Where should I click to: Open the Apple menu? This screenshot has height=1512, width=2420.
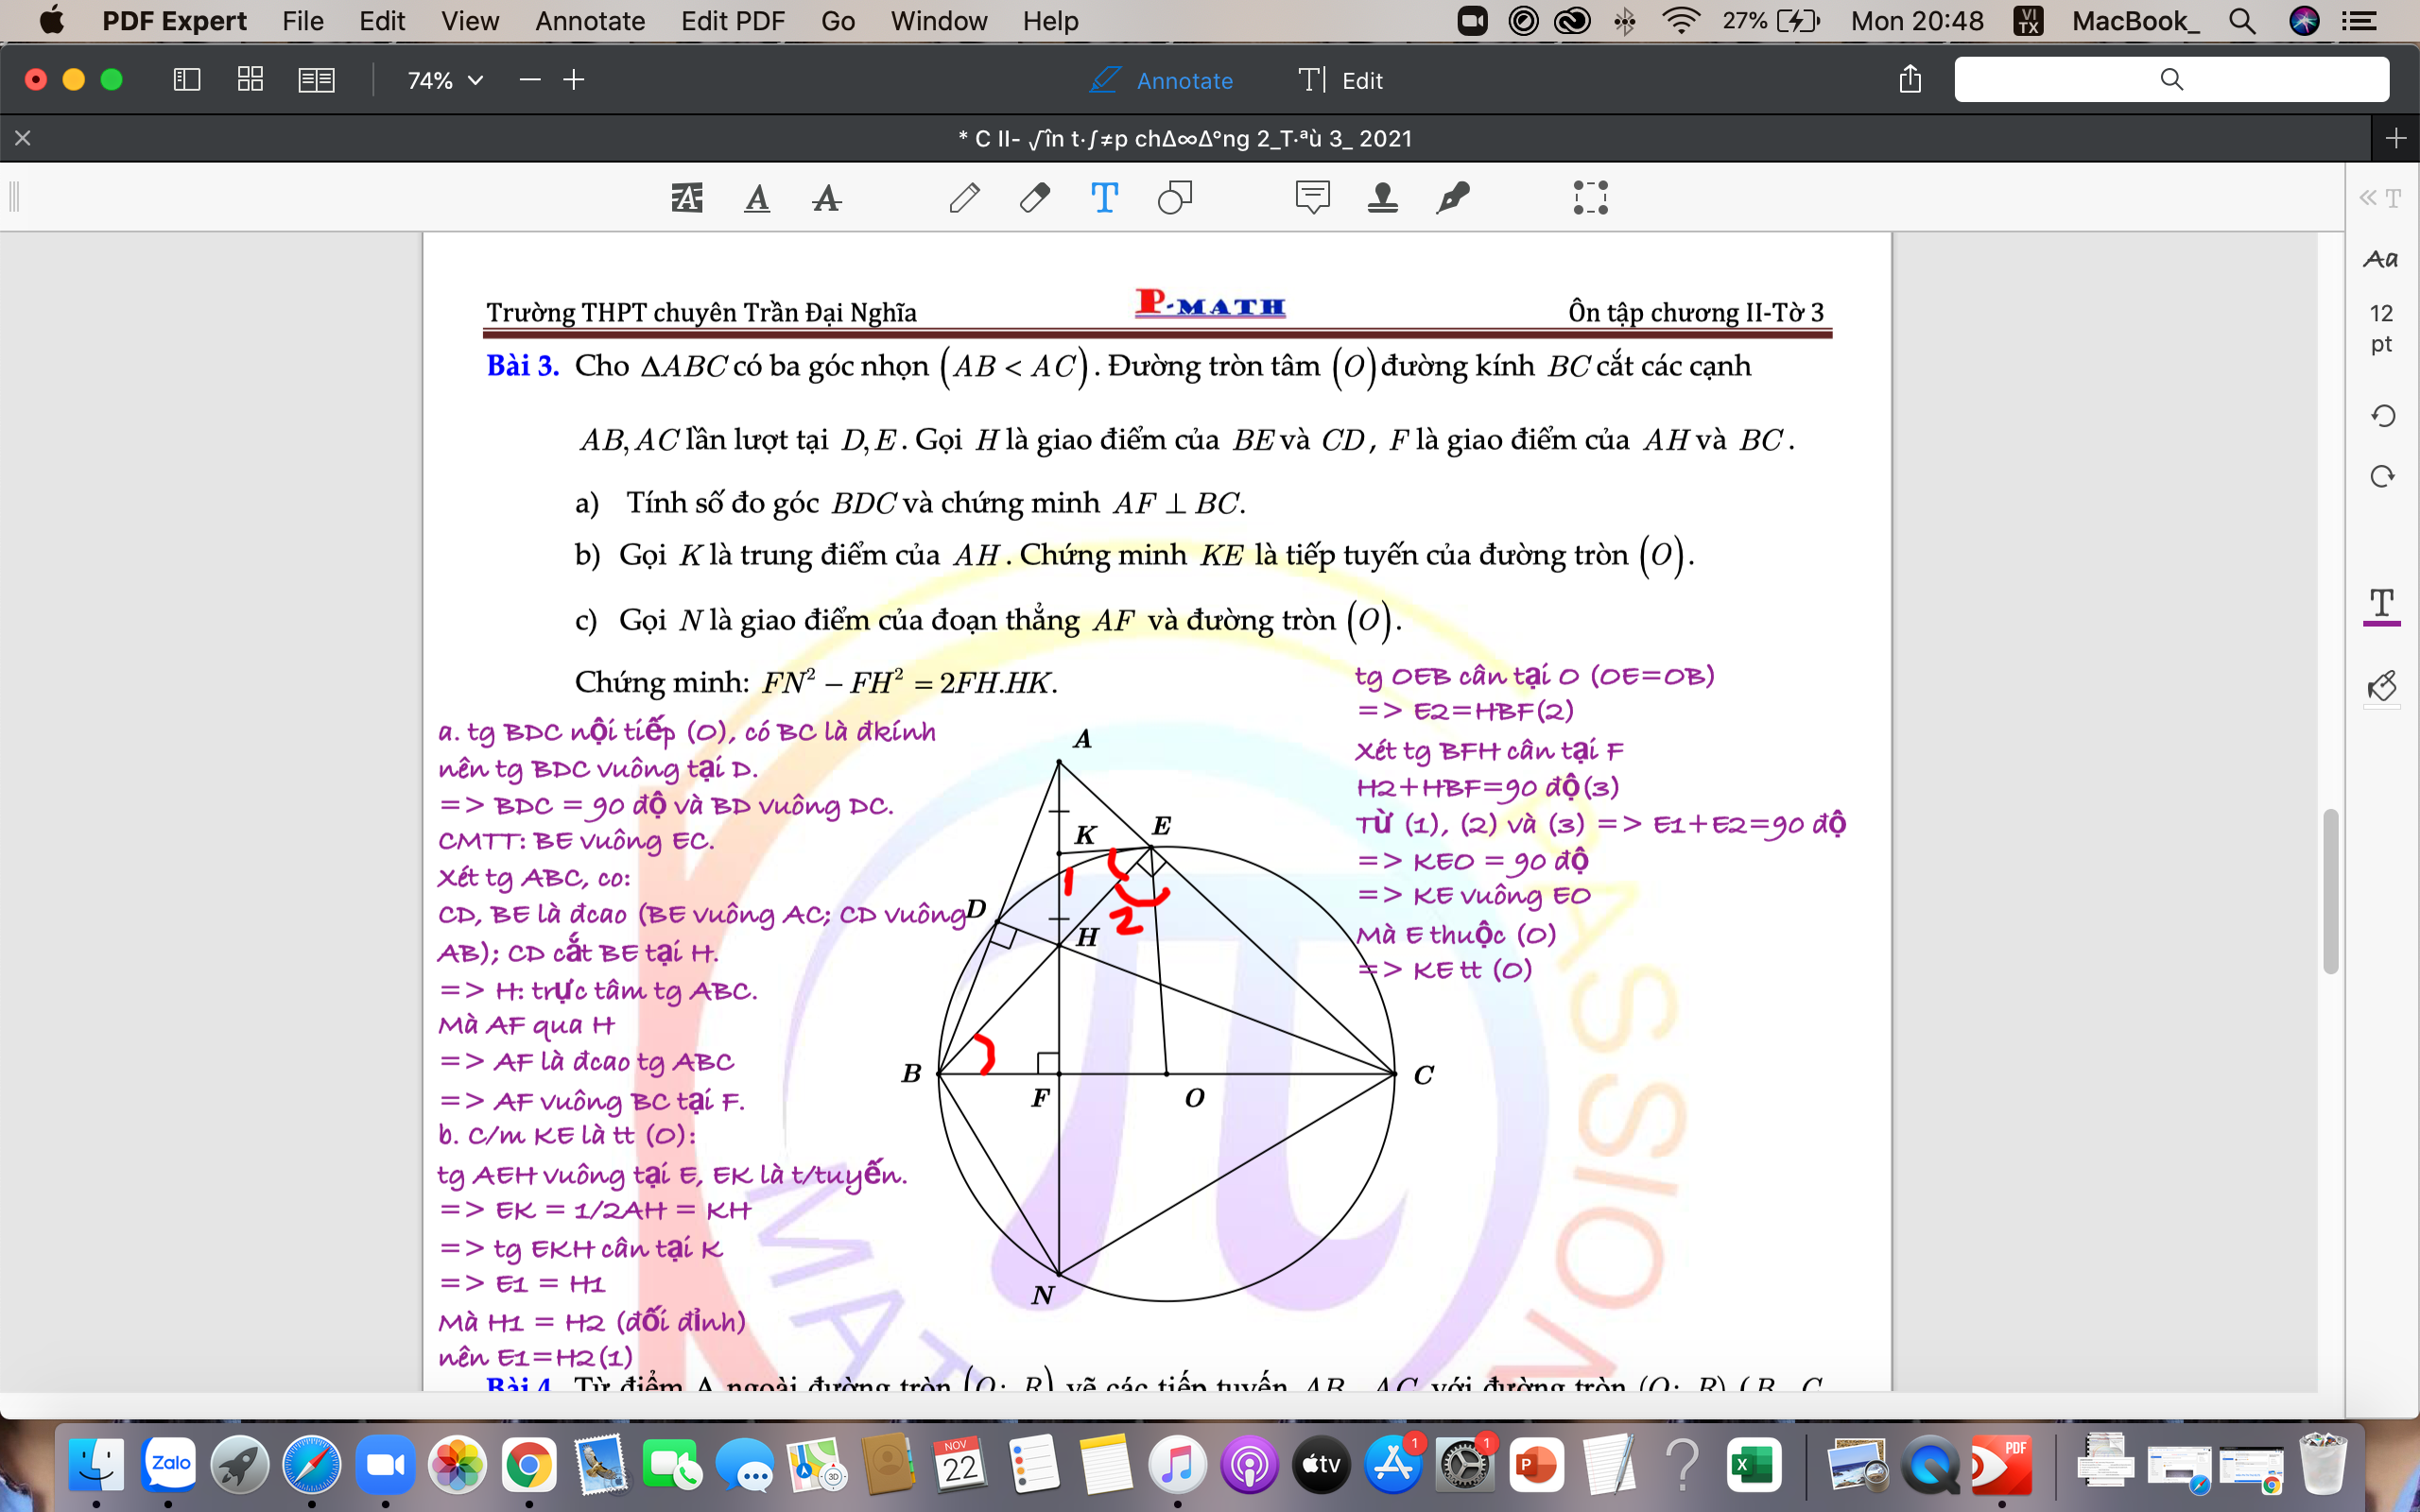(51, 20)
